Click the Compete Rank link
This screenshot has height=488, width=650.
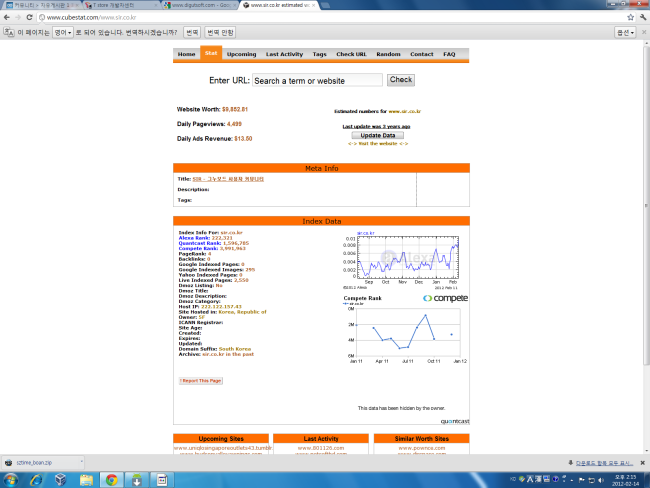coord(198,249)
